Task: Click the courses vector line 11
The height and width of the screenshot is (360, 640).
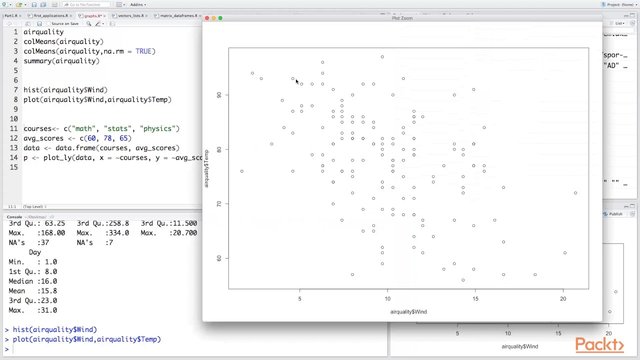Action: point(101,129)
